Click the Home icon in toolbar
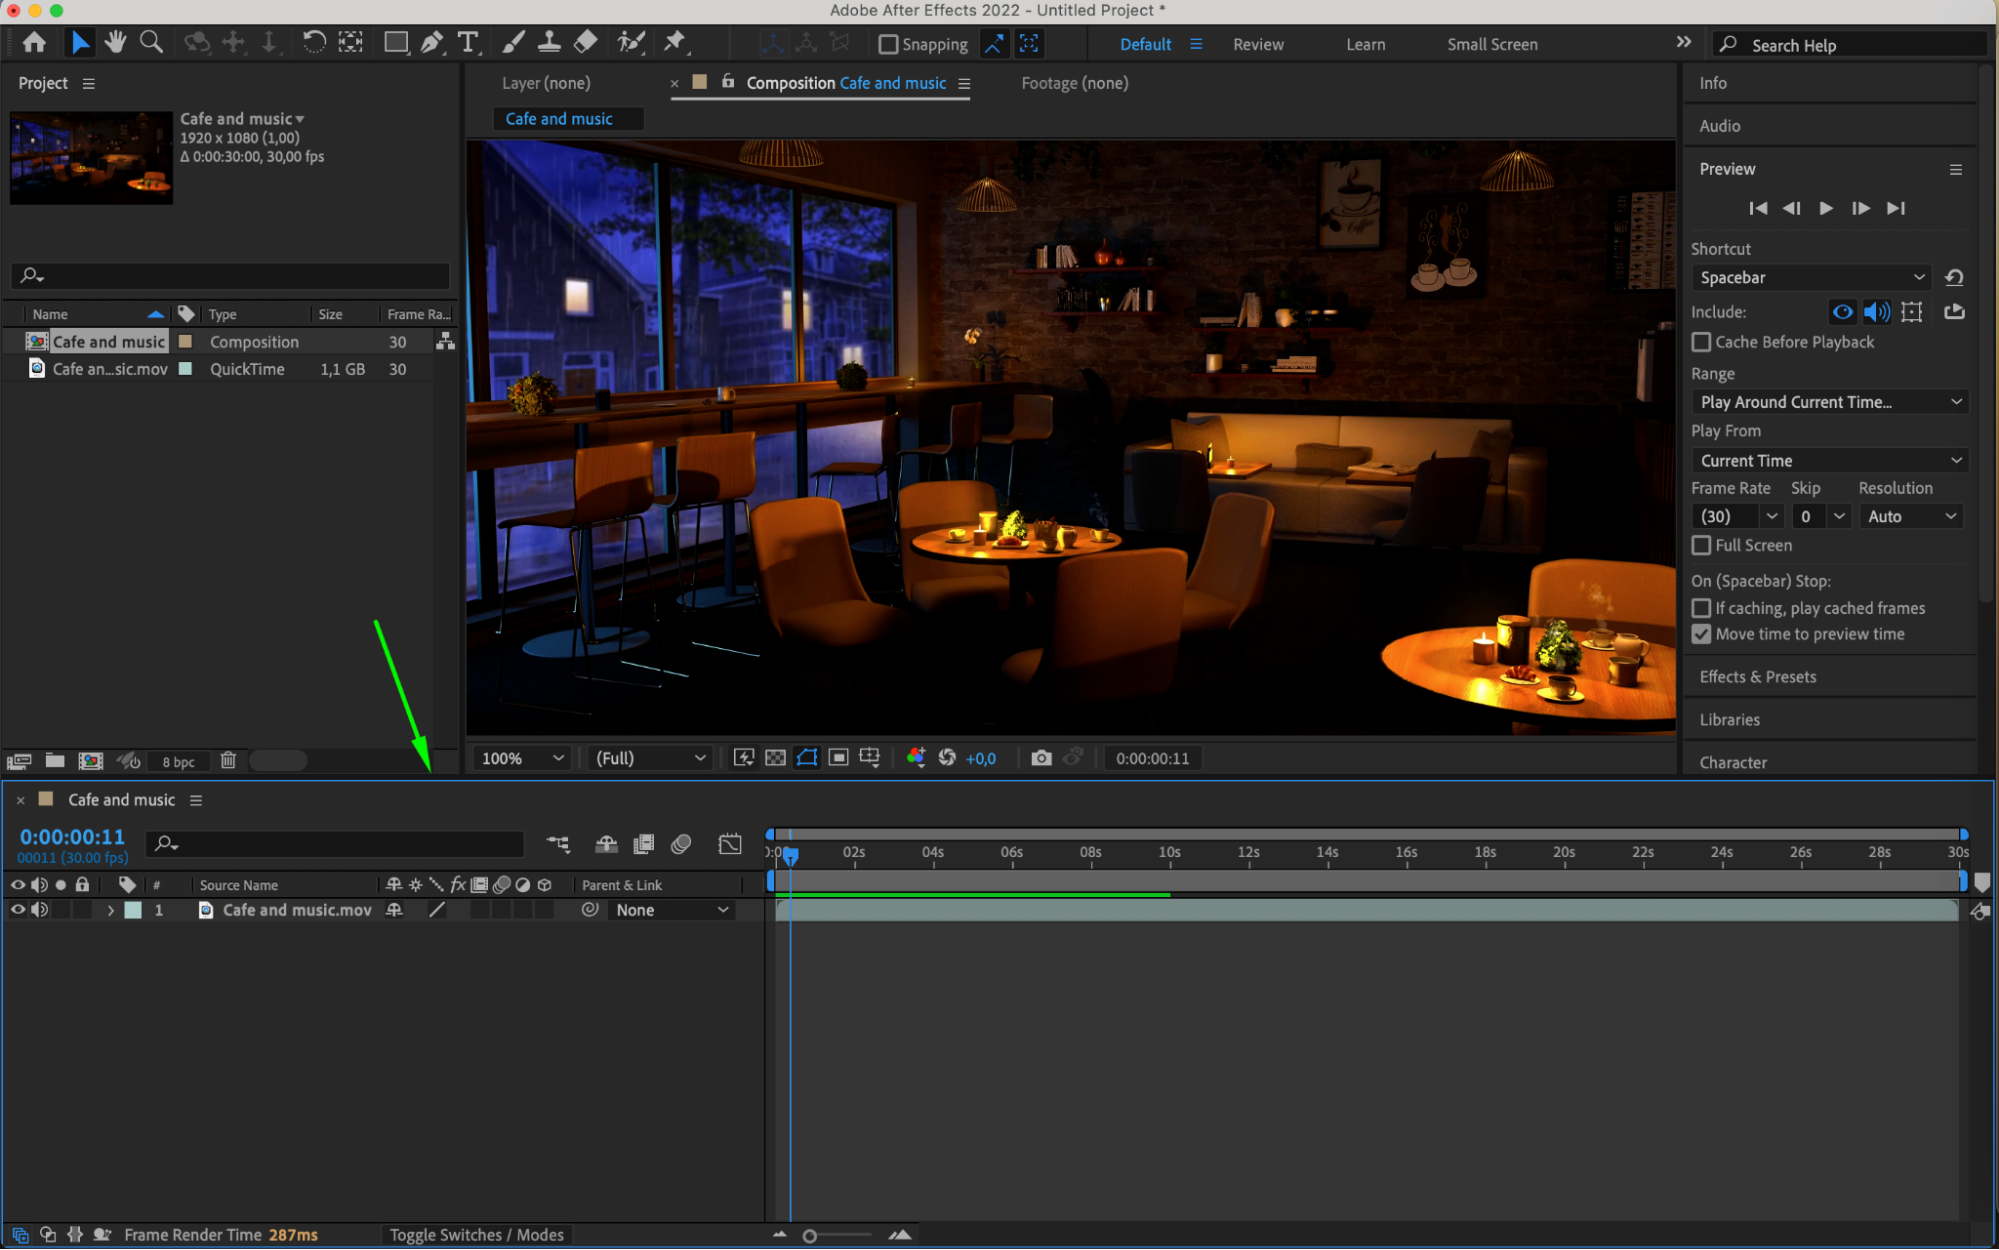1999x1250 pixels. 34,42
